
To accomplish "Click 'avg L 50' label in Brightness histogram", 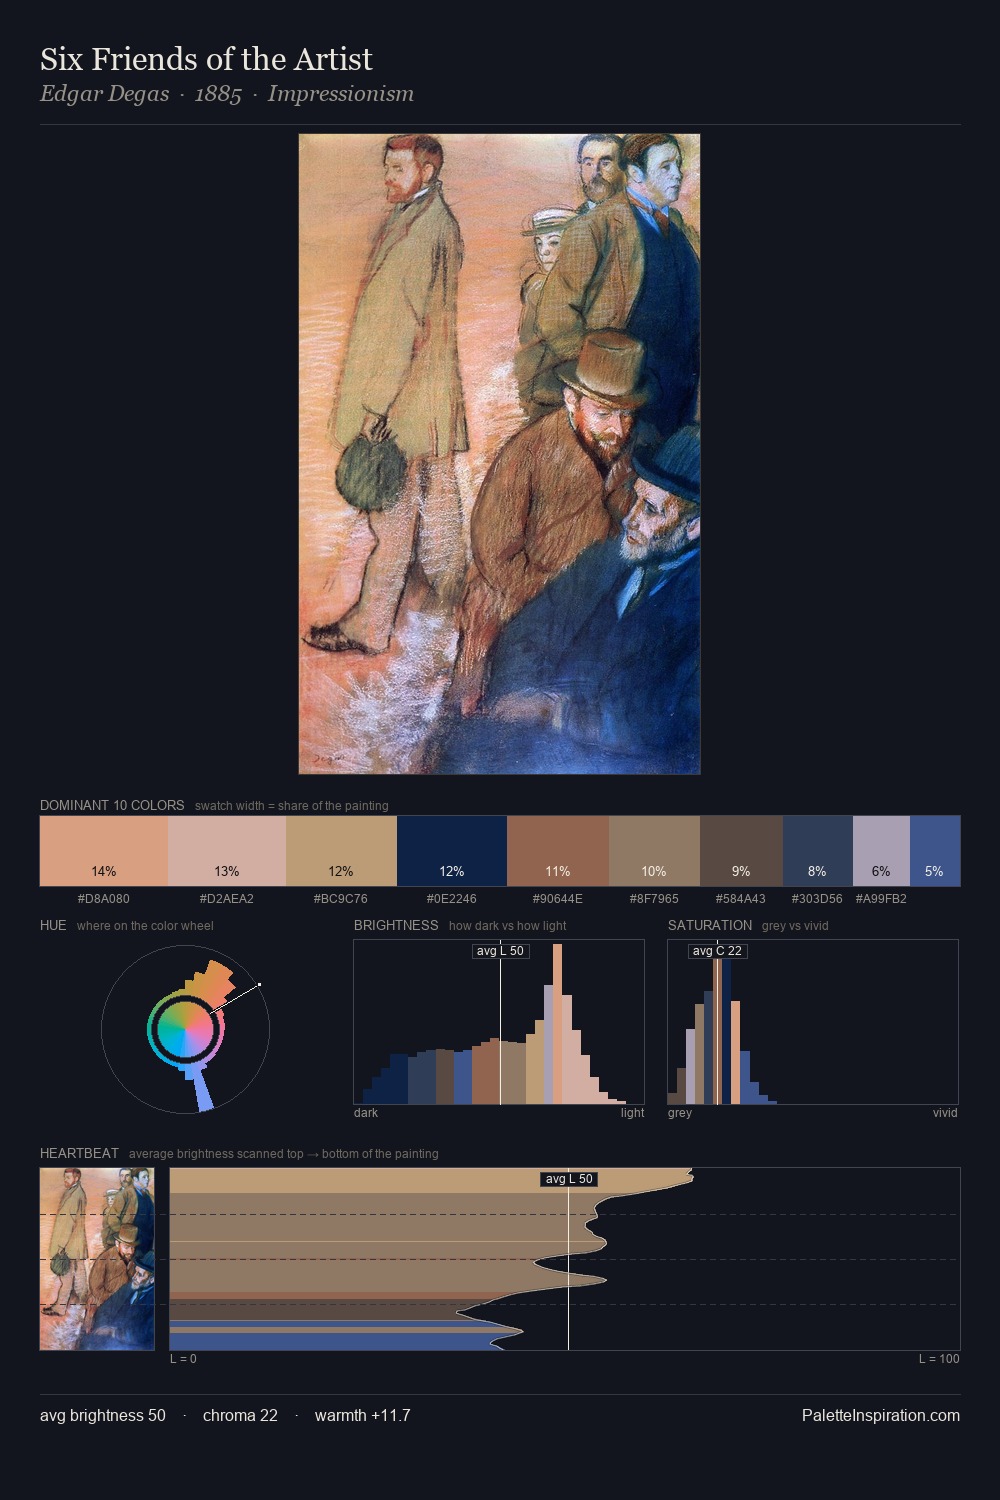I will [500, 951].
